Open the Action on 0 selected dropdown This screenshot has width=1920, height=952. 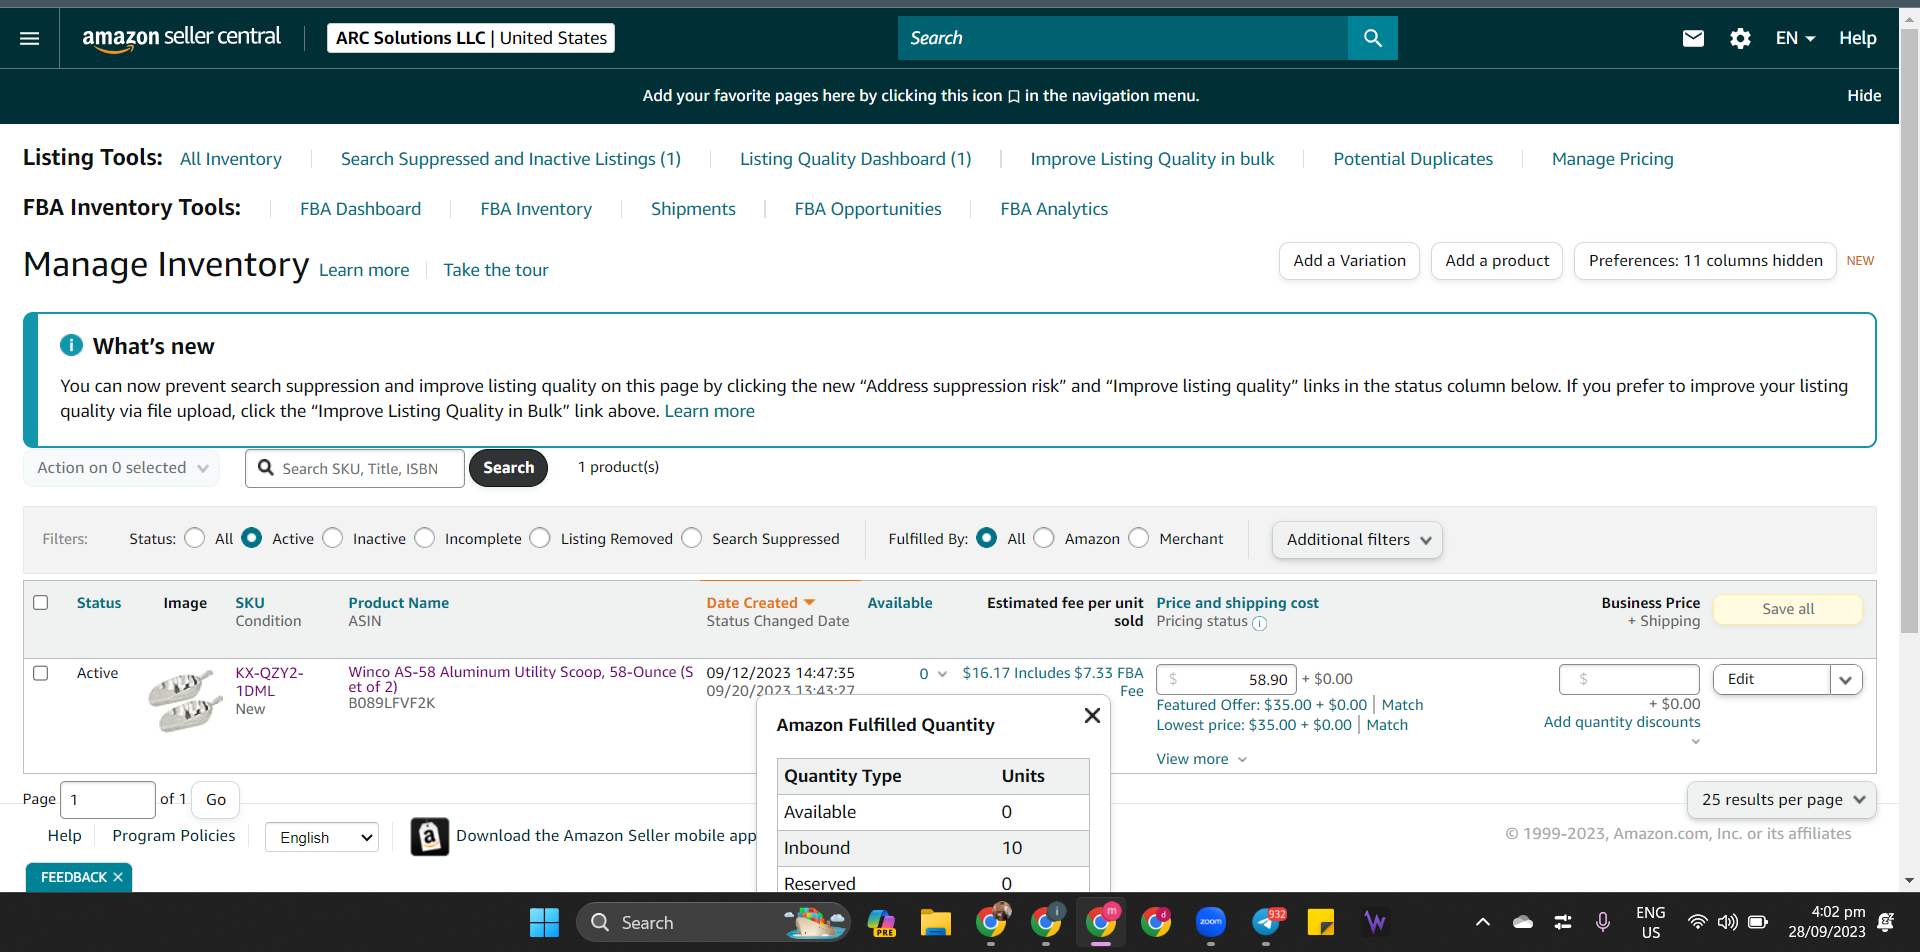[x=122, y=468]
